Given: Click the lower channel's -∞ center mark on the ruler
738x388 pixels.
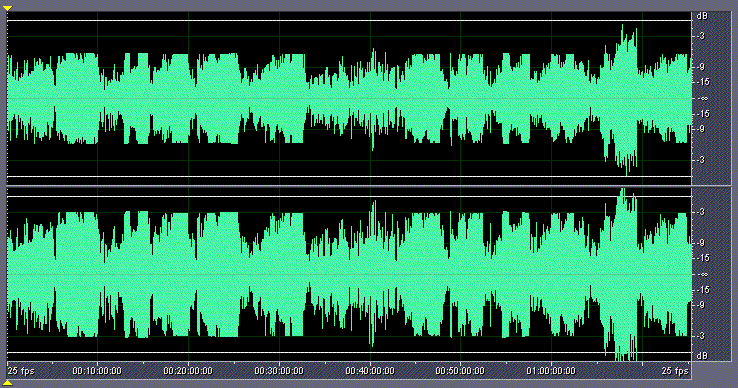Looking at the screenshot, I should (x=703, y=274).
